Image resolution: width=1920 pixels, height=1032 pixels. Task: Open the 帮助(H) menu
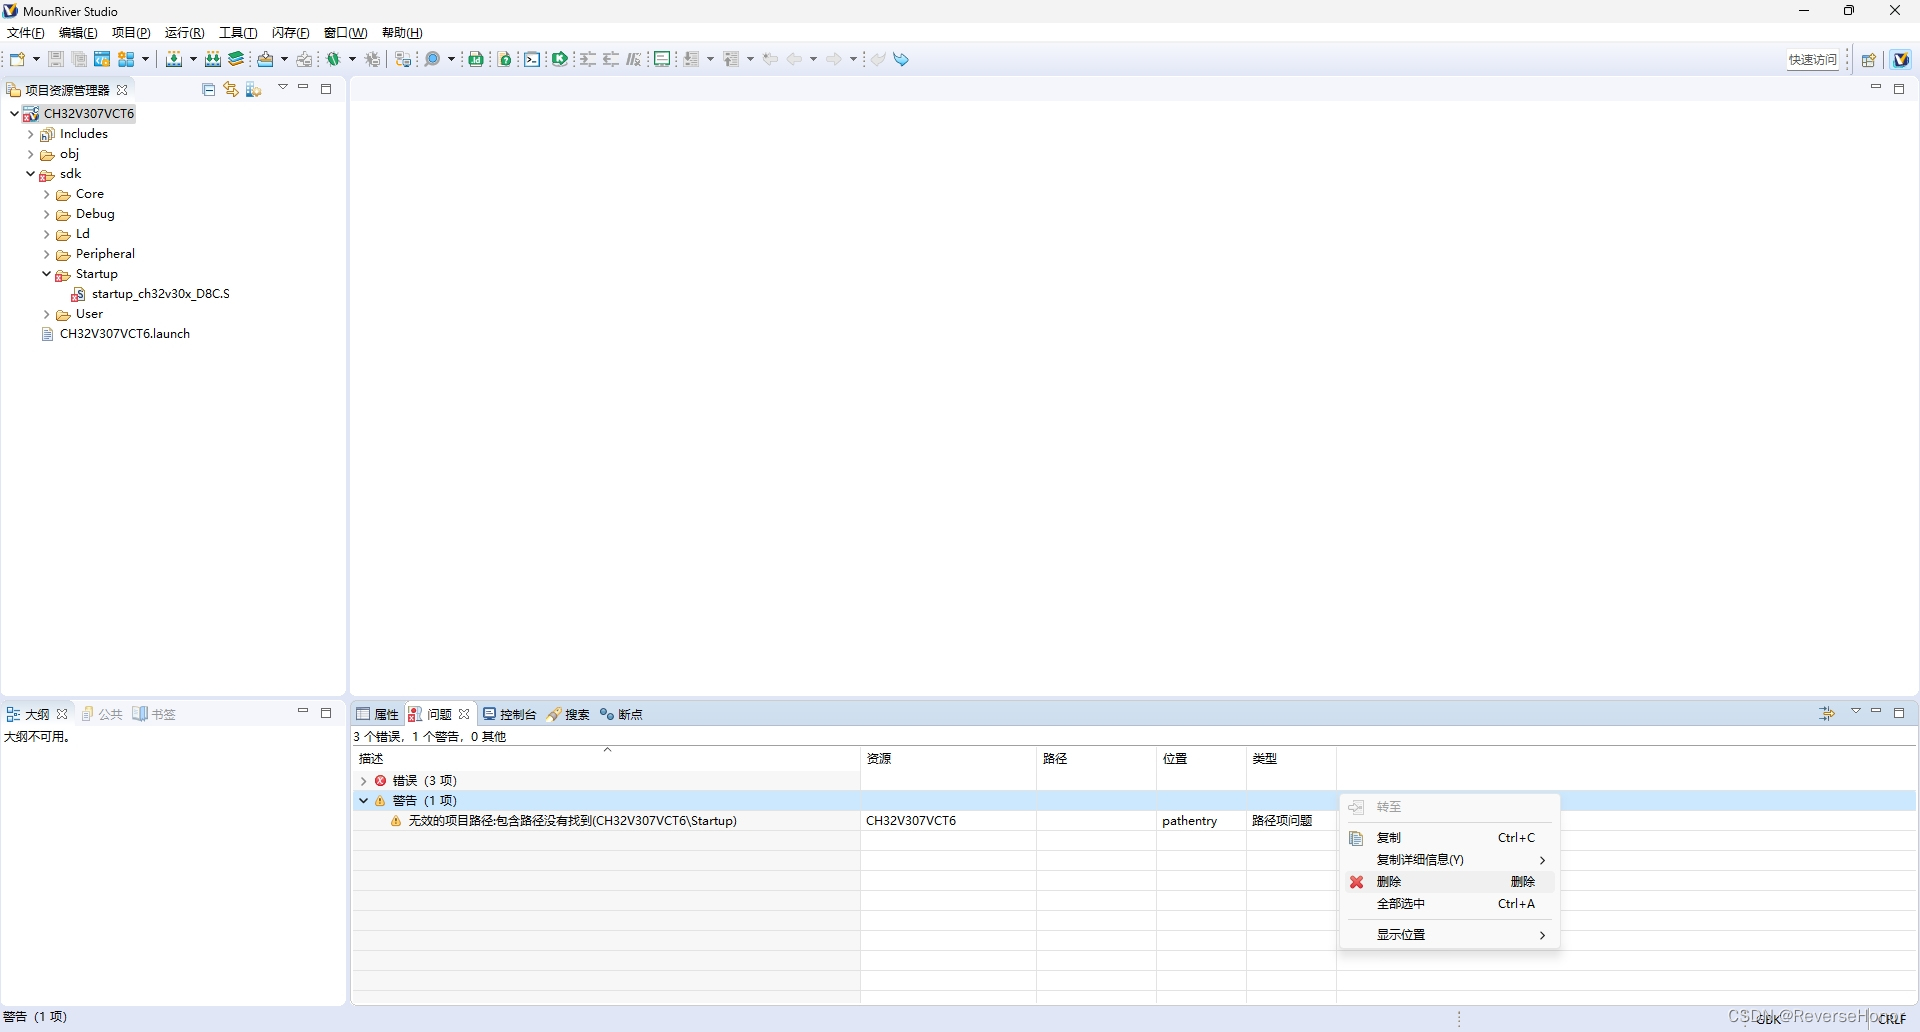point(402,33)
